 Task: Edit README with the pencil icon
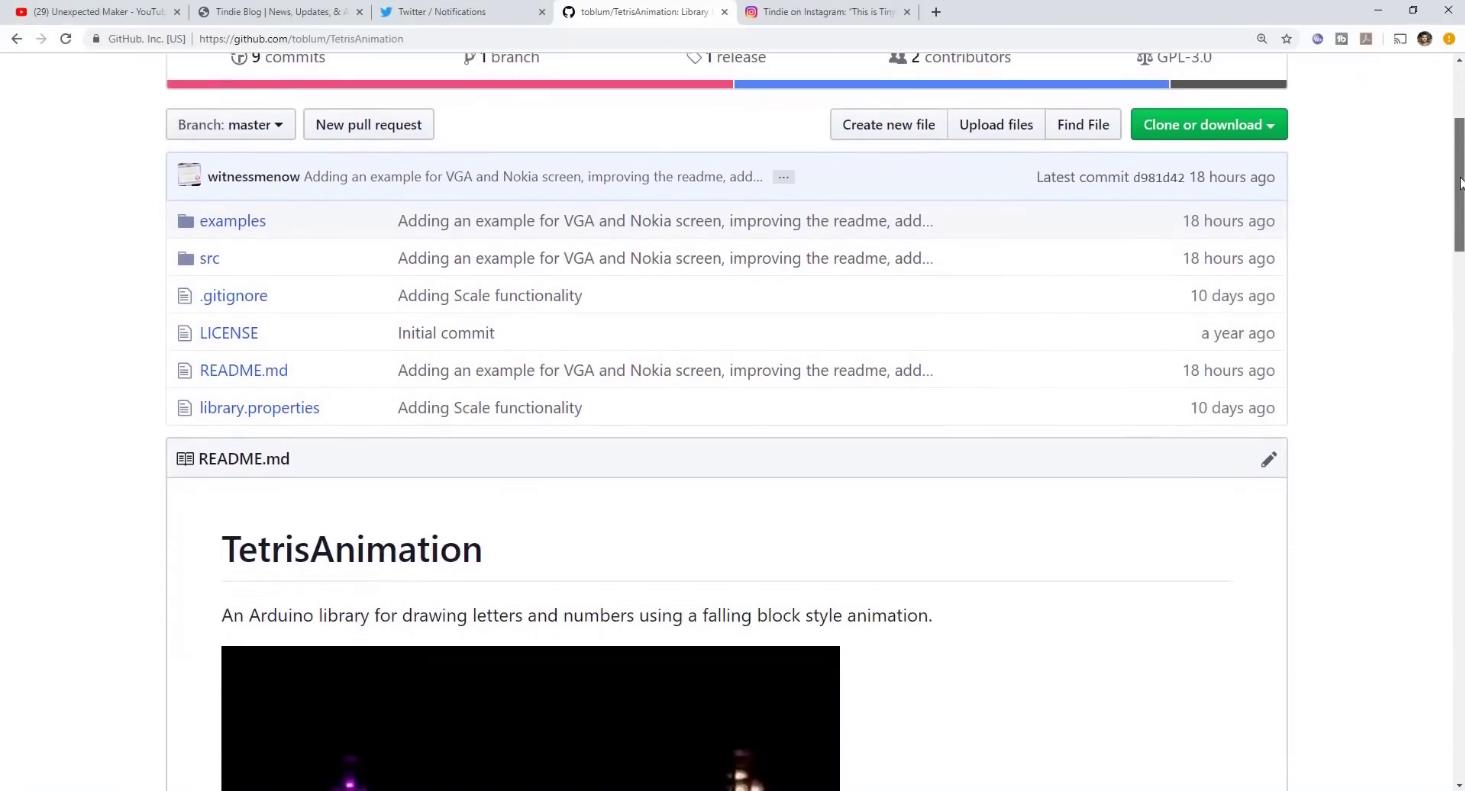tap(1269, 459)
